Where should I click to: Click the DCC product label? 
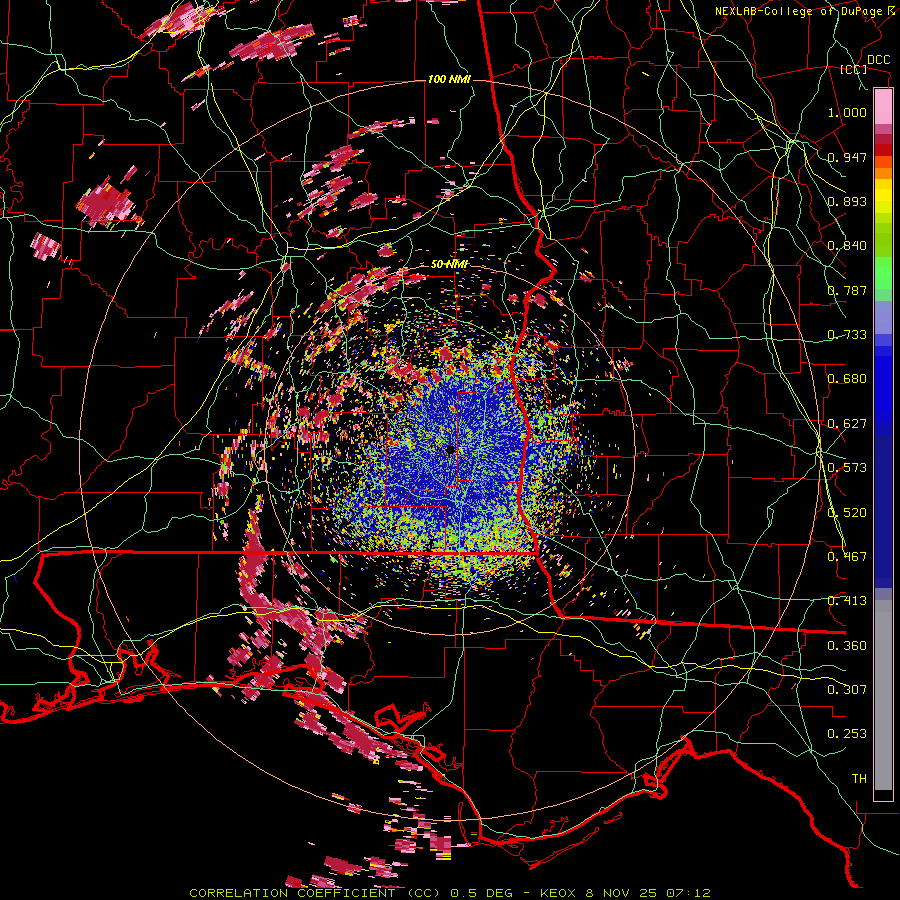point(878,60)
